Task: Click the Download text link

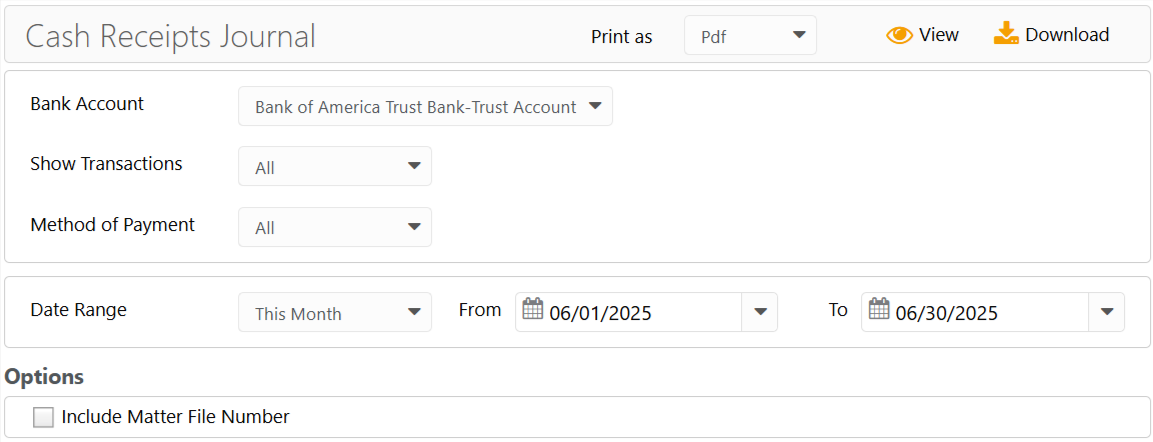Action: 1067,35
